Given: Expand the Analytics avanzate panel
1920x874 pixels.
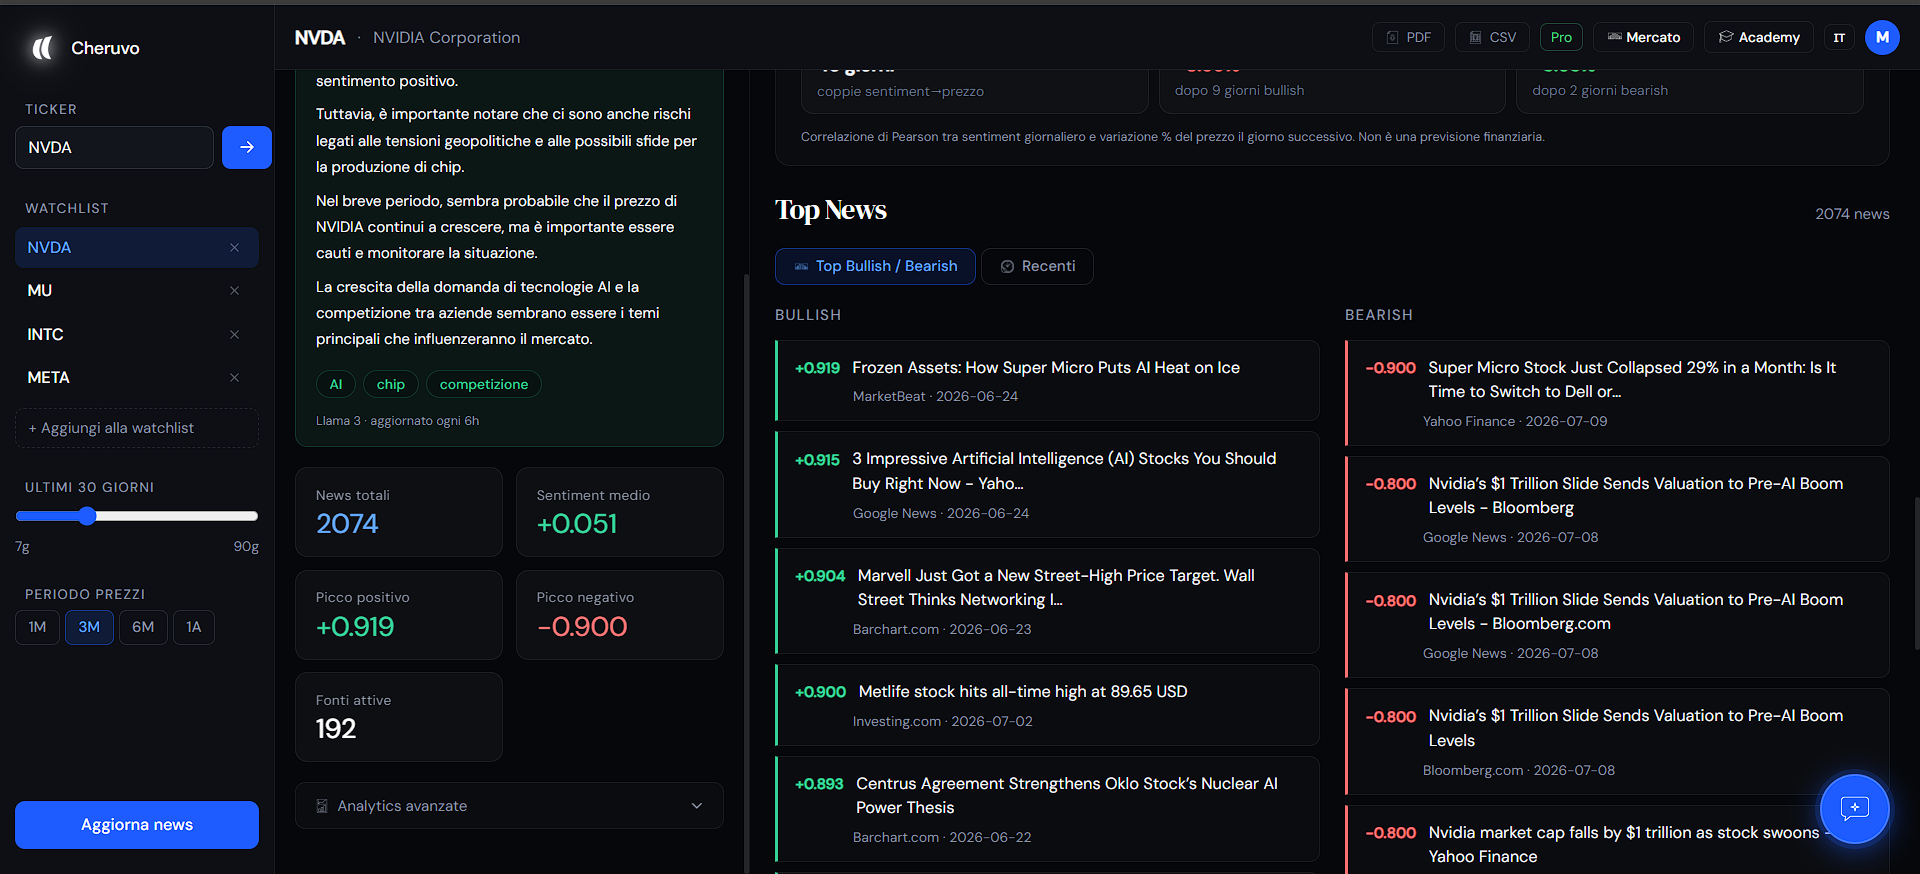Looking at the screenshot, I should click(x=509, y=806).
